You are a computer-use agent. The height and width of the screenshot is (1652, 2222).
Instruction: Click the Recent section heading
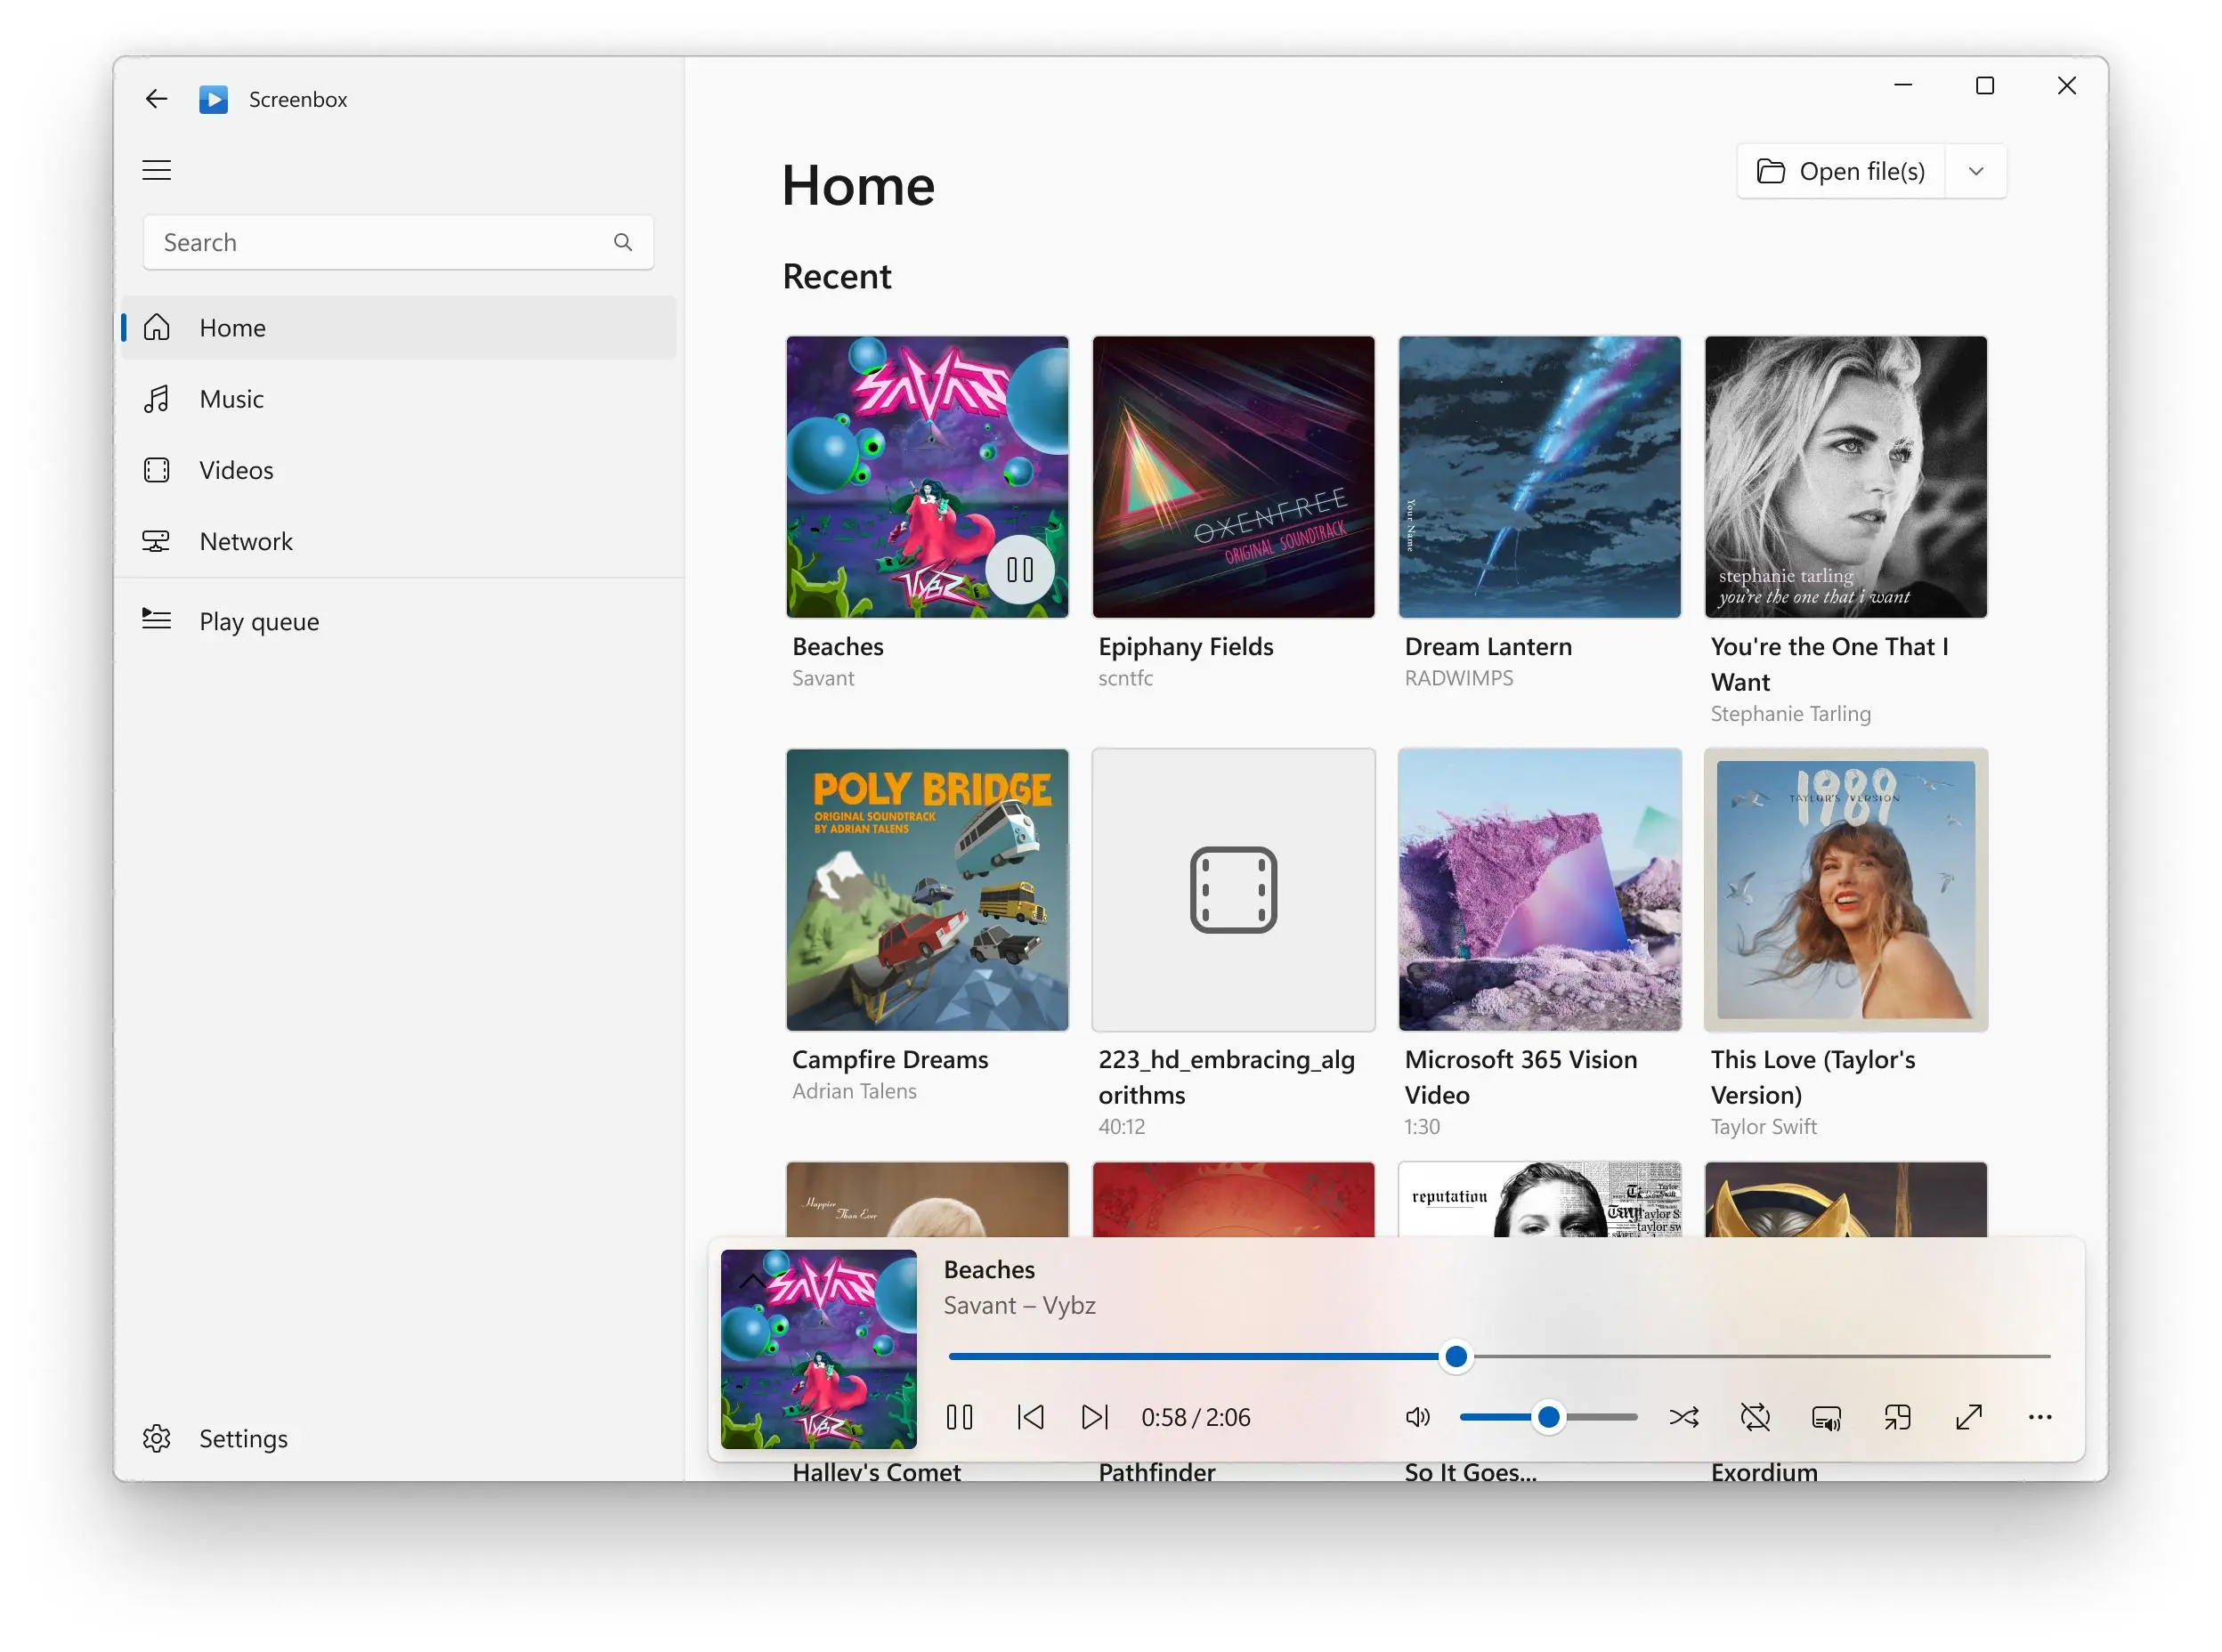[x=836, y=276]
